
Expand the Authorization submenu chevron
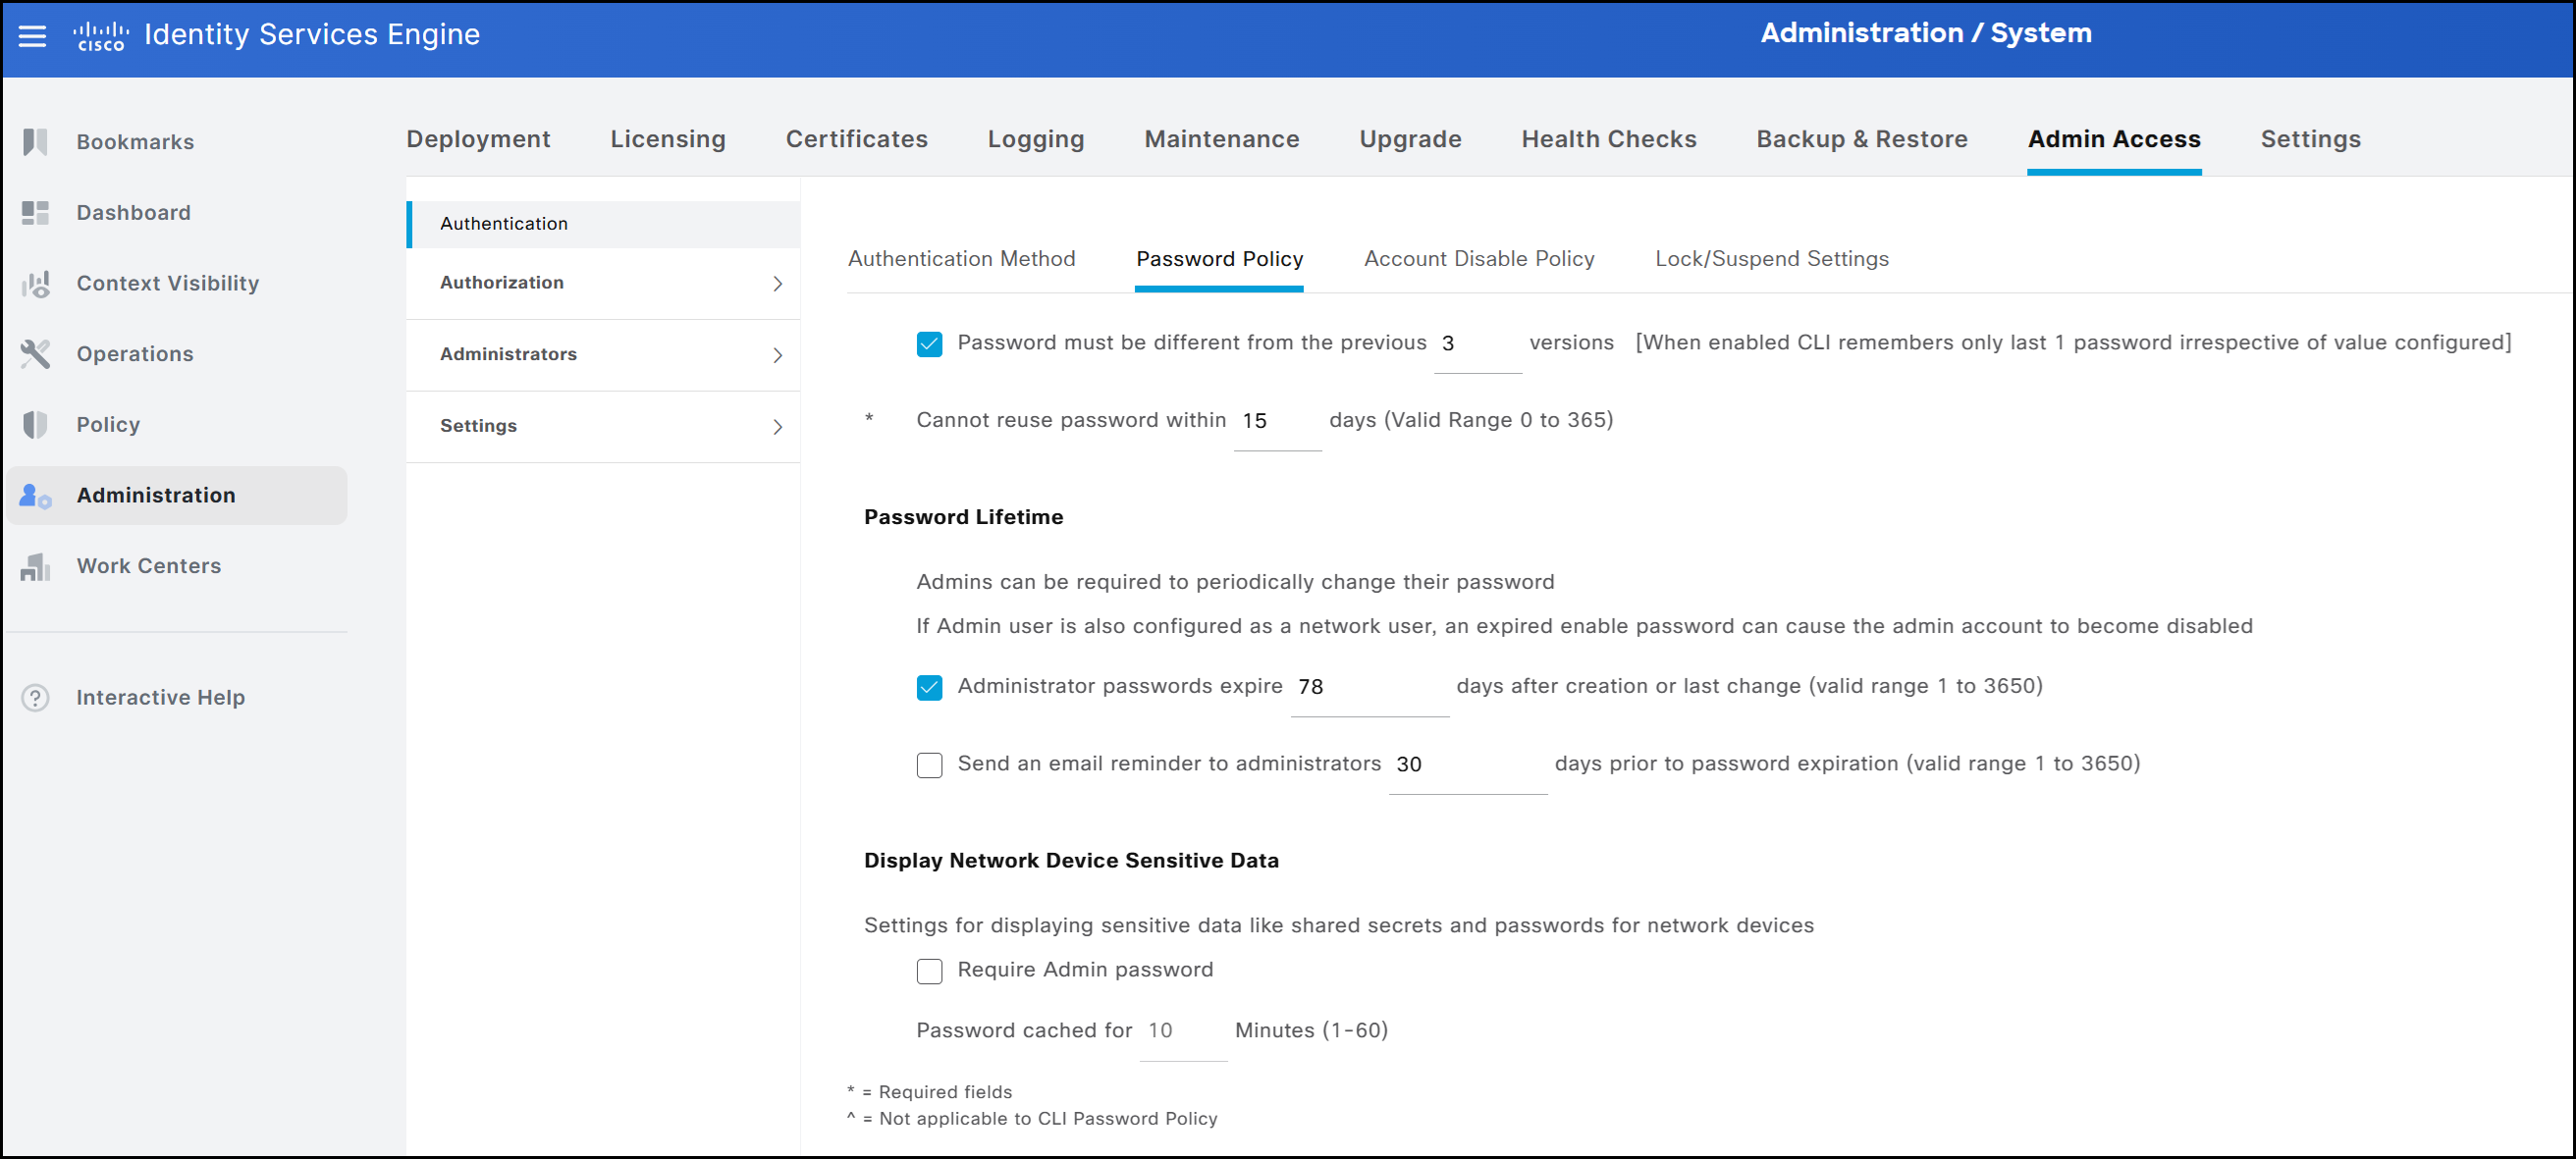(x=777, y=284)
